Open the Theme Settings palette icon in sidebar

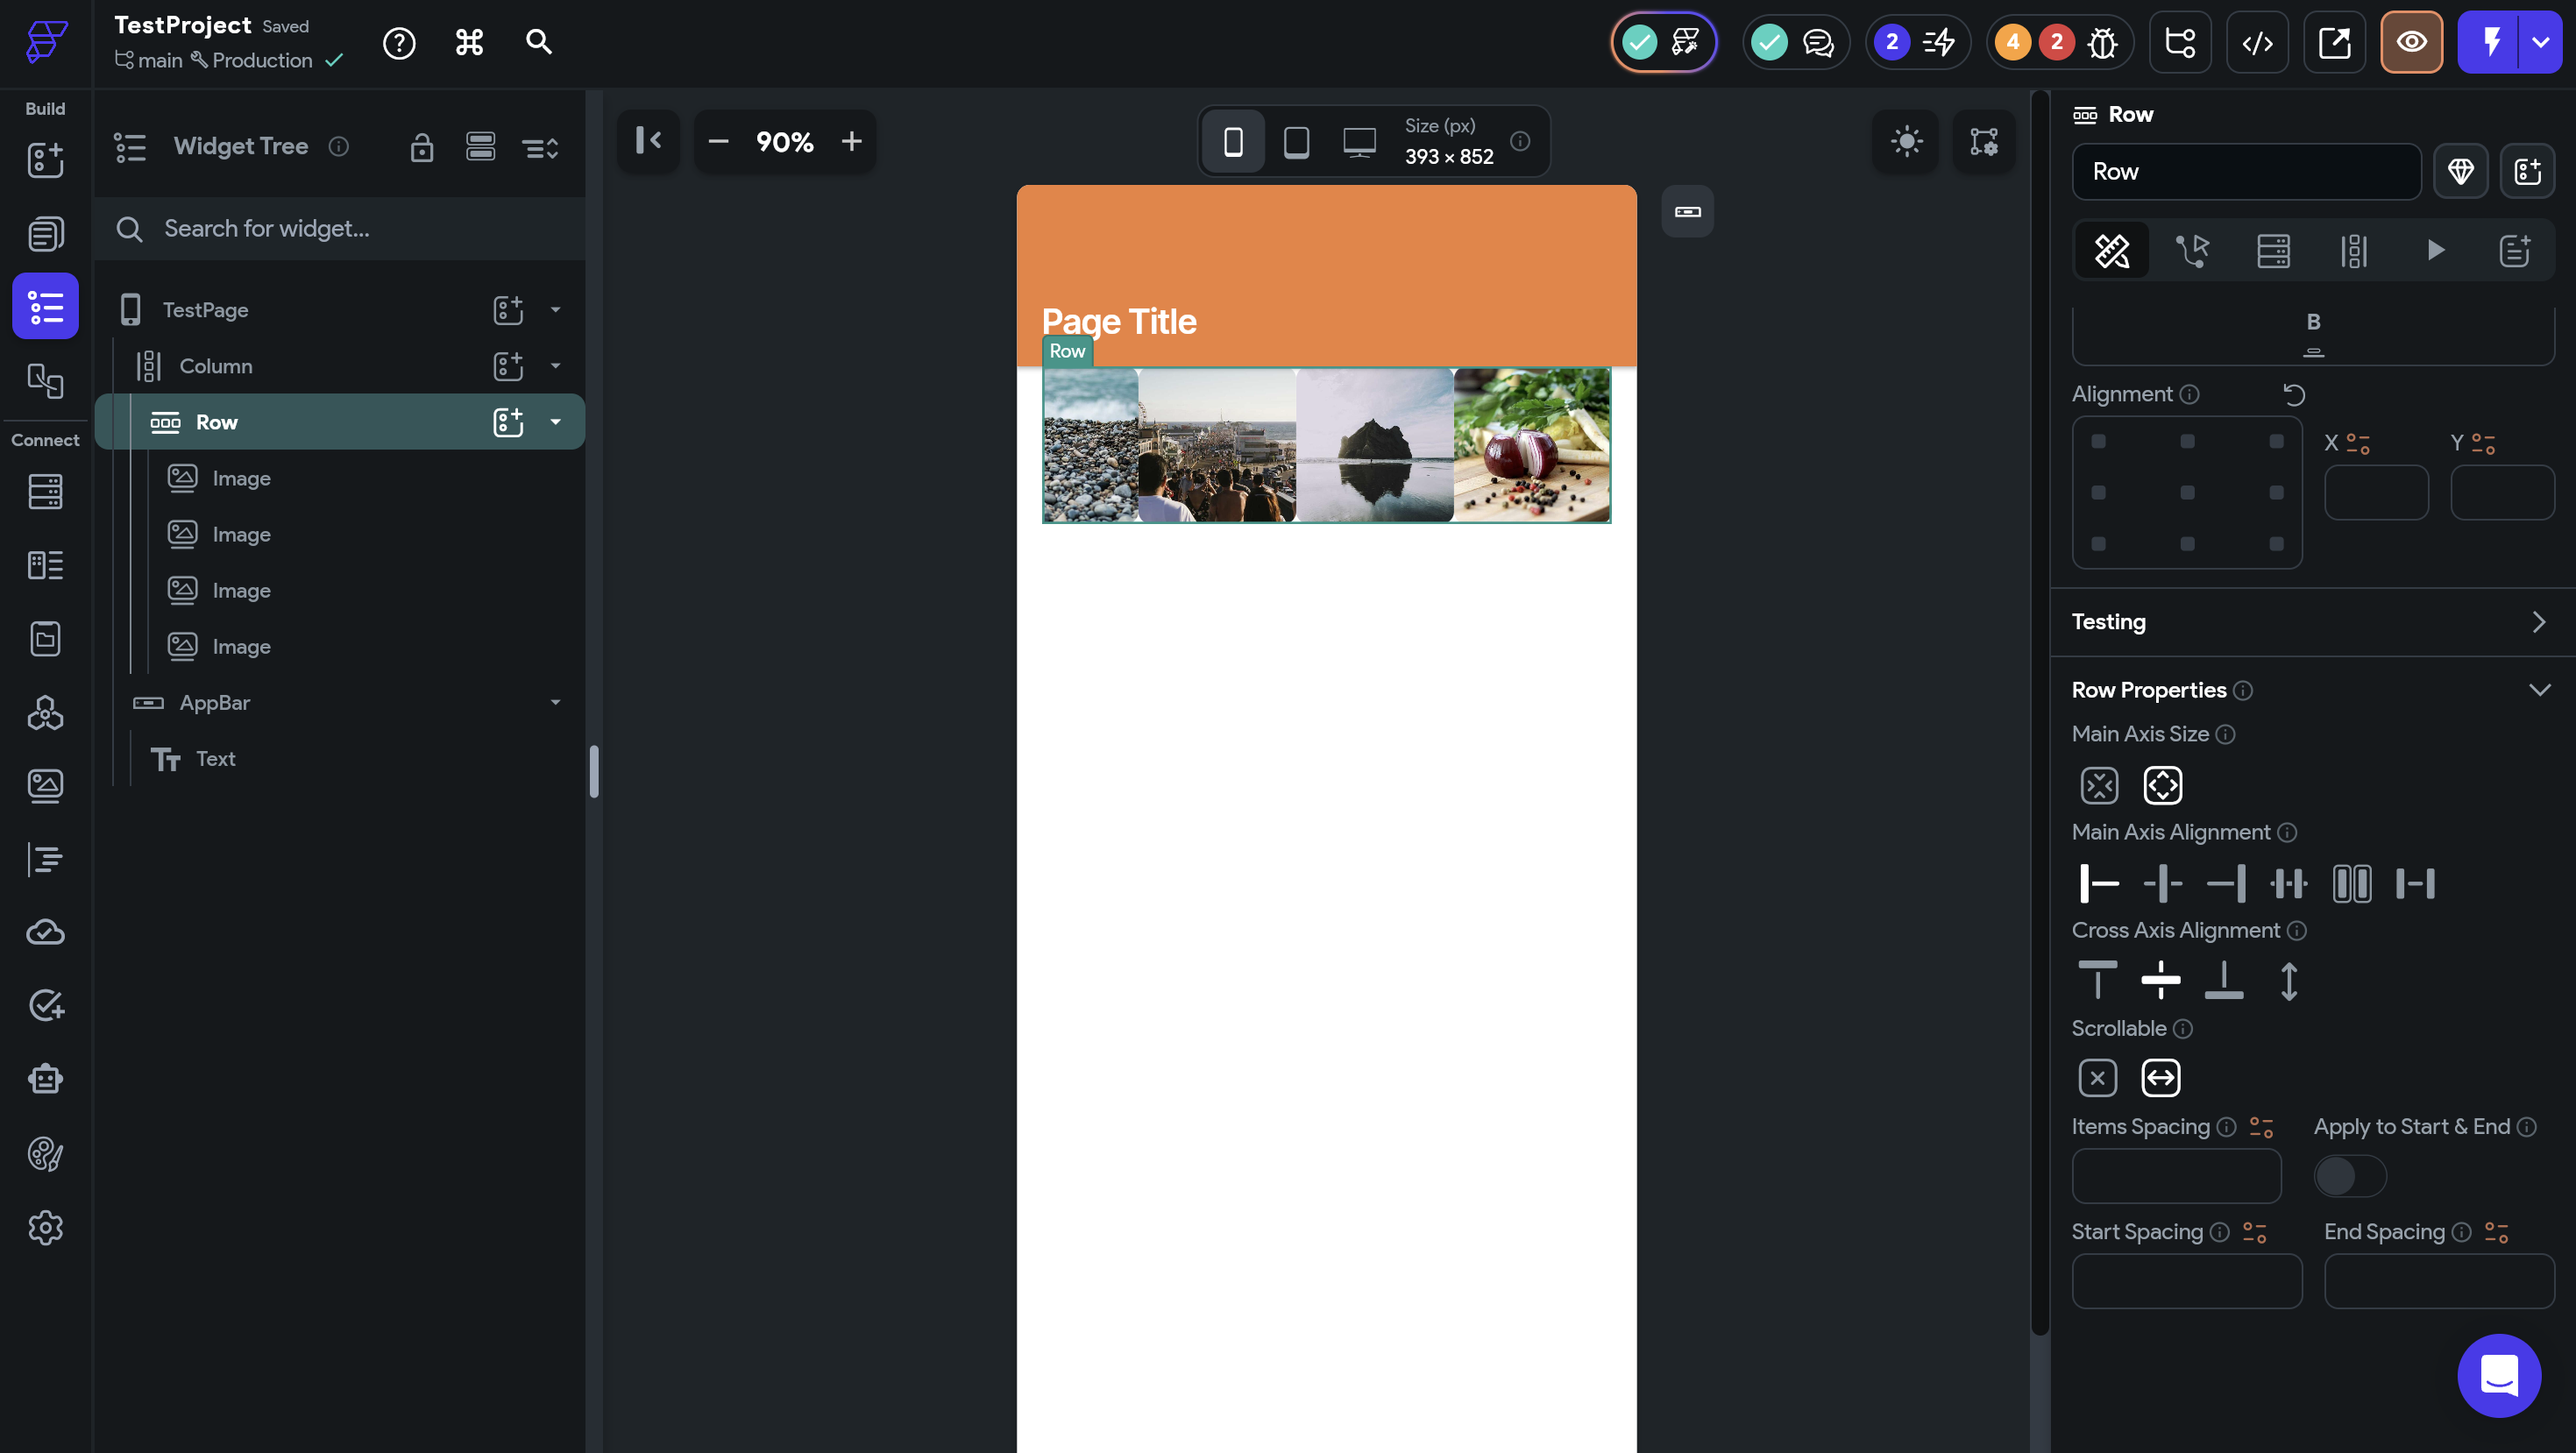coord(45,1153)
